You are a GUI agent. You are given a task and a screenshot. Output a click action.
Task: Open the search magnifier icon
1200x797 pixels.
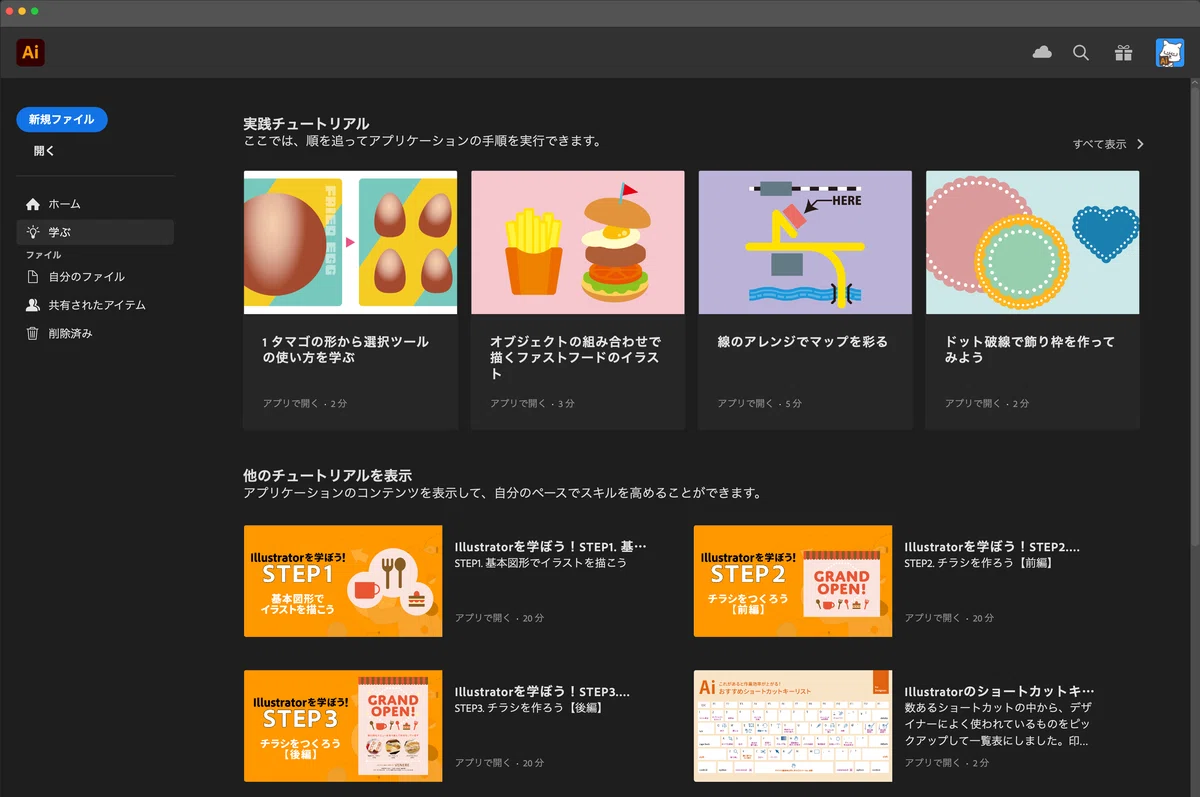coord(1081,53)
